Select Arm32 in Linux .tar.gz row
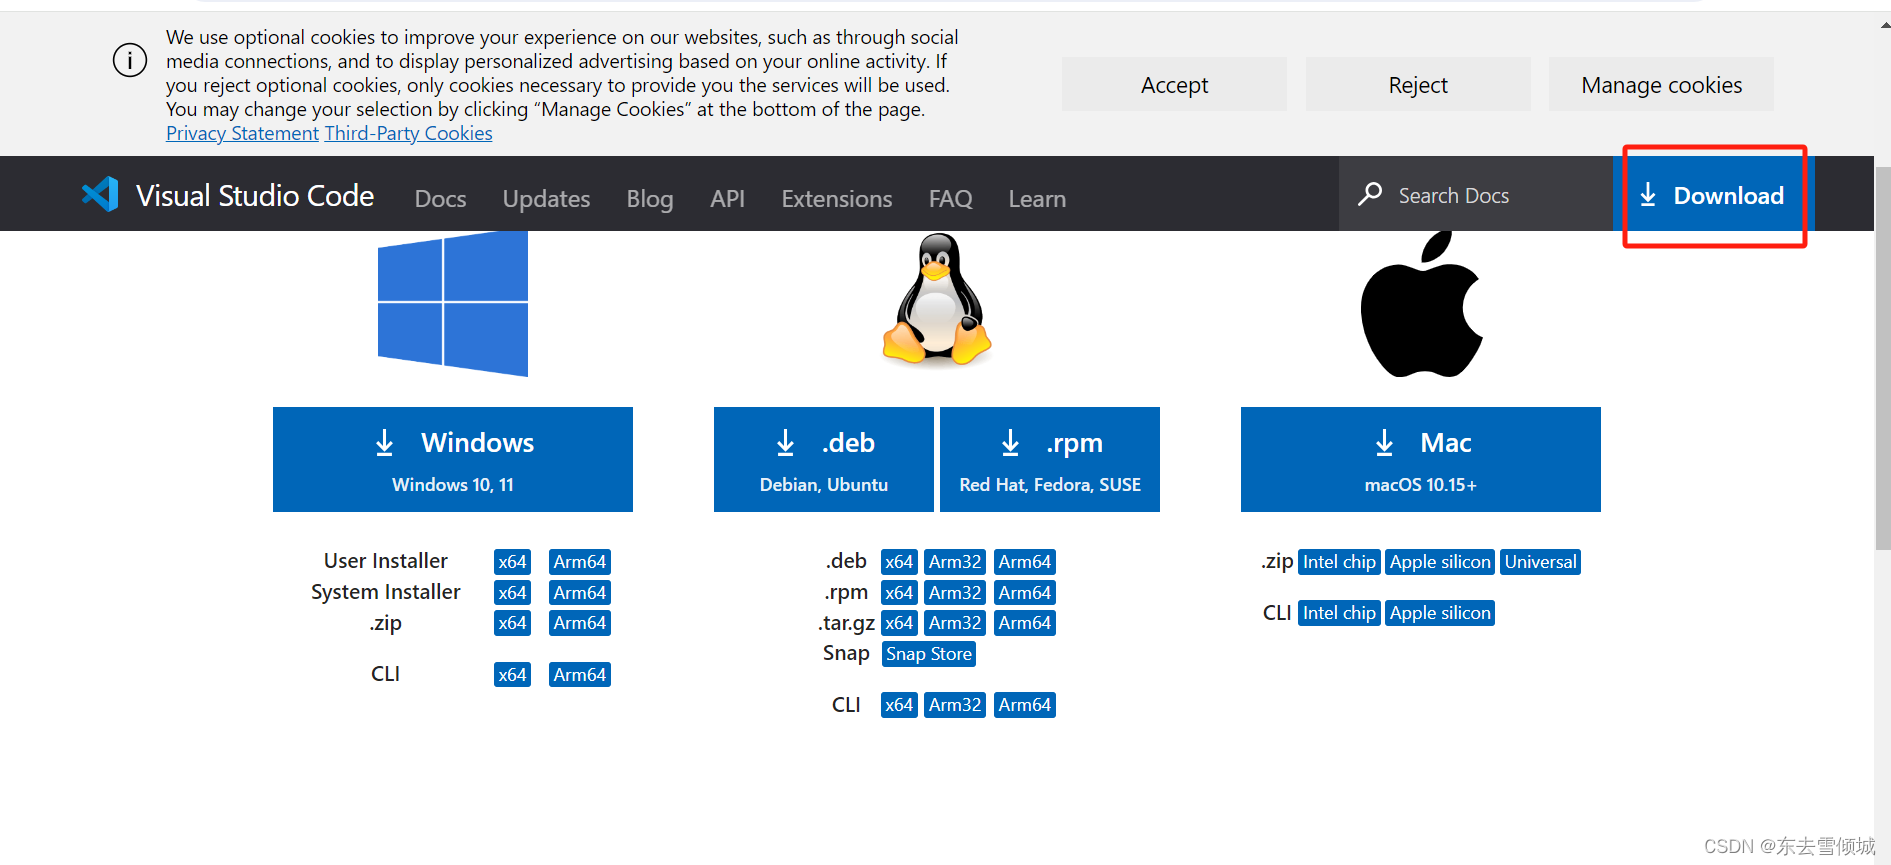1891x865 pixels. (955, 623)
